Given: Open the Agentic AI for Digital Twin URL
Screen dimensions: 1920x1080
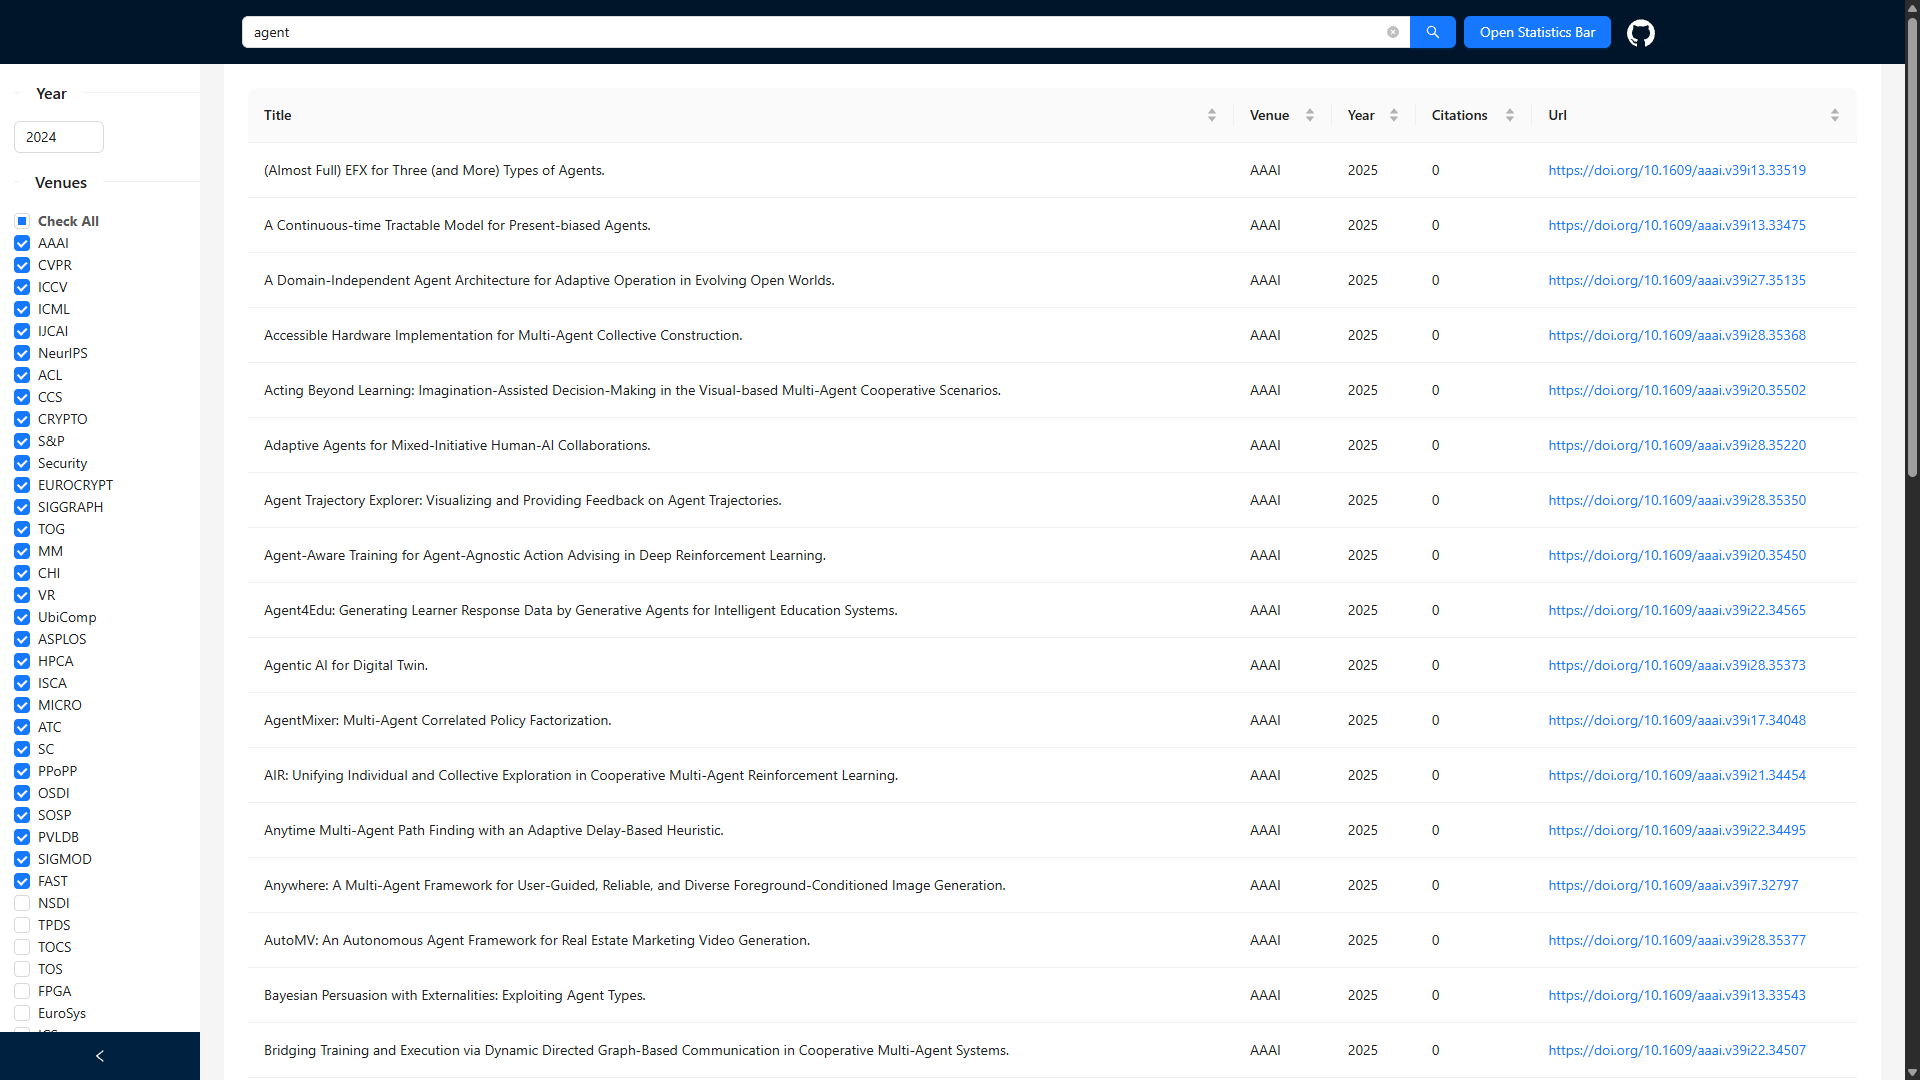Looking at the screenshot, I should pos(1676,665).
